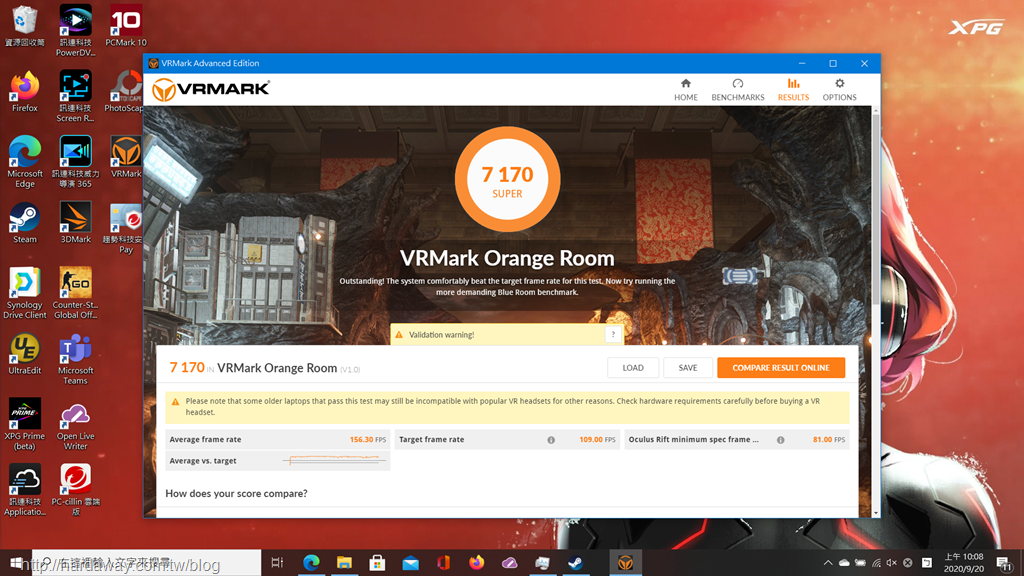Click the SAVE button
The height and width of the screenshot is (576, 1024).
point(687,368)
